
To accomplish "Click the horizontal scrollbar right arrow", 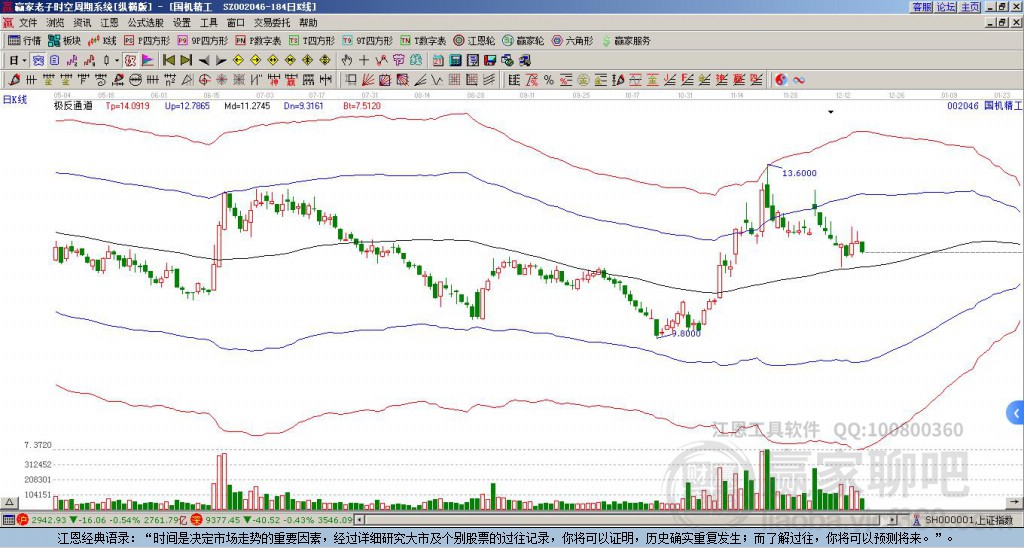I will click(x=893, y=520).
